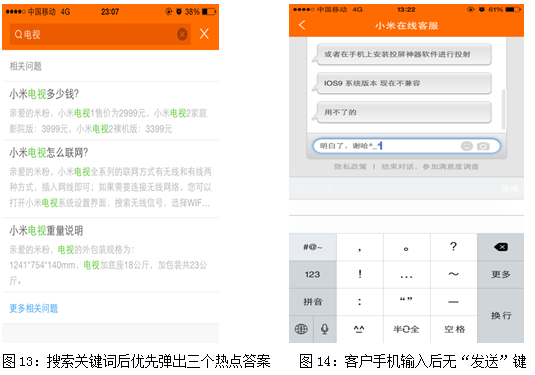The image size is (535, 375).
Task: Expand 更多相关问题 link
Action: coord(34,308)
